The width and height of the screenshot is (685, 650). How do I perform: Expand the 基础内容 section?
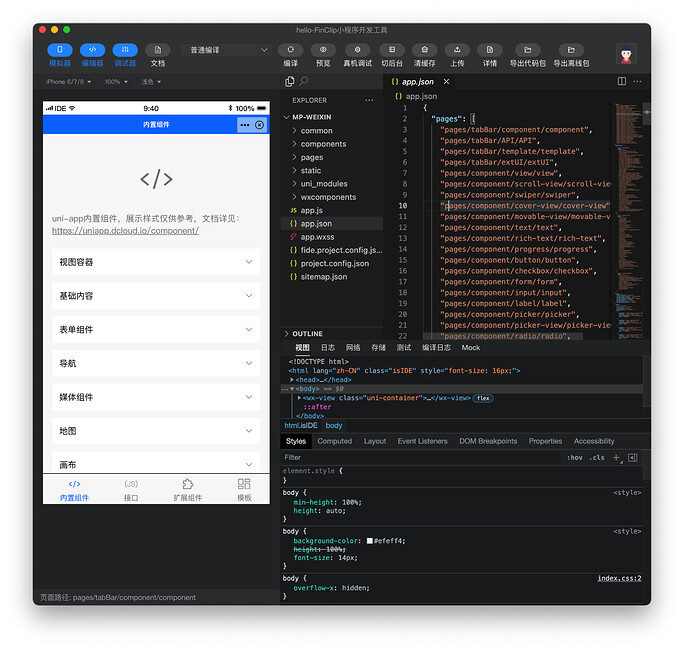tap(156, 296)
